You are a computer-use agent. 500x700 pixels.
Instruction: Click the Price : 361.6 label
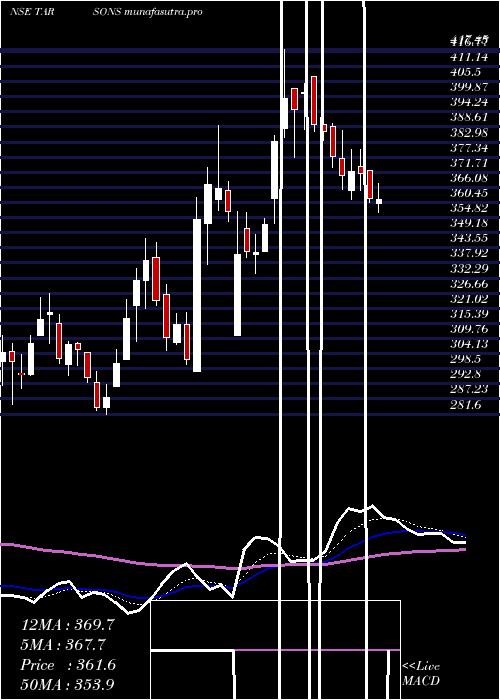pyautogui.click(x=68, y=665)
